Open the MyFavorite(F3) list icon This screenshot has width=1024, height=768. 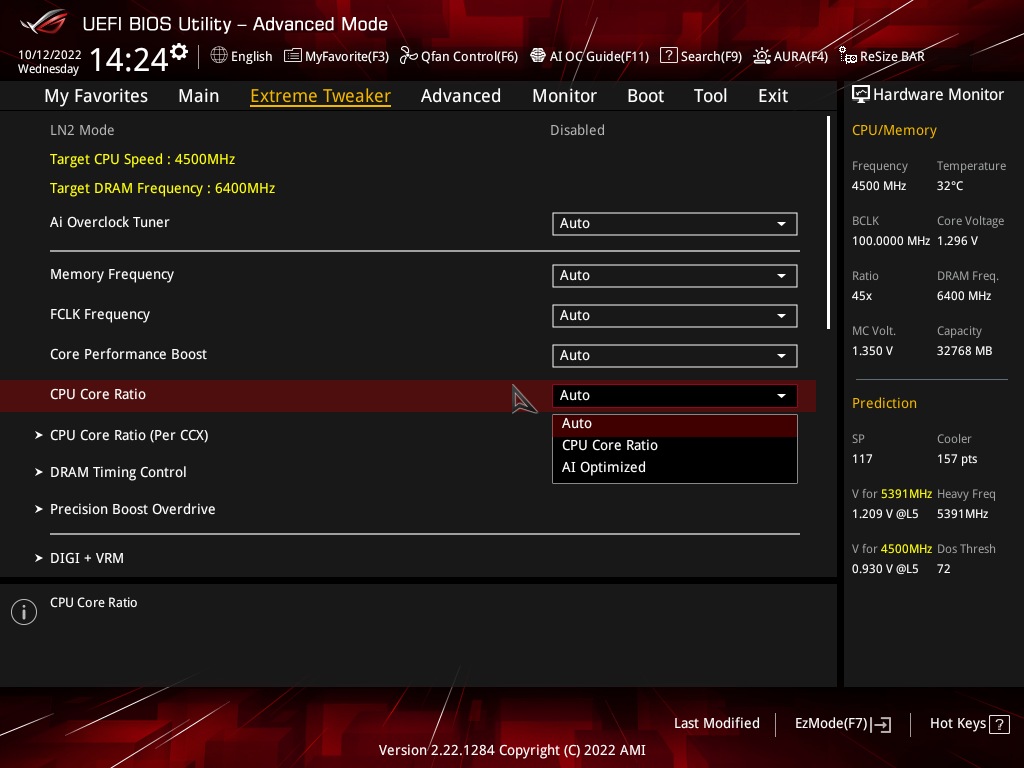(x=293, y=56)
